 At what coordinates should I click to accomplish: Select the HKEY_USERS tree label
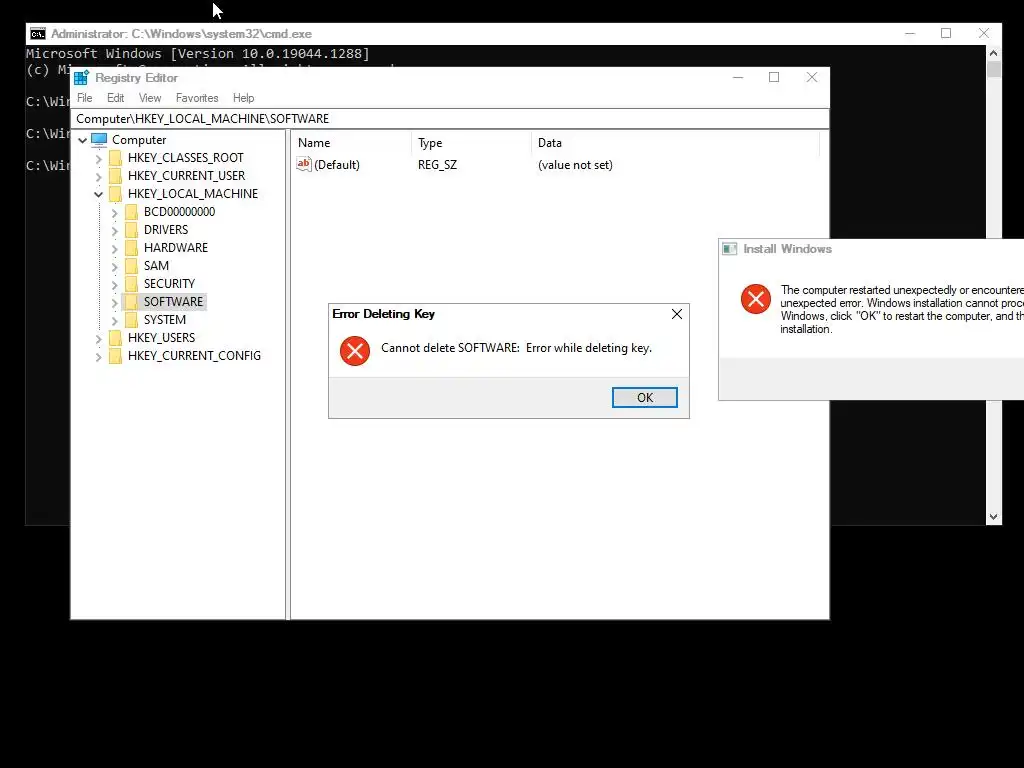pyautogui.click(x=161, y=338)
